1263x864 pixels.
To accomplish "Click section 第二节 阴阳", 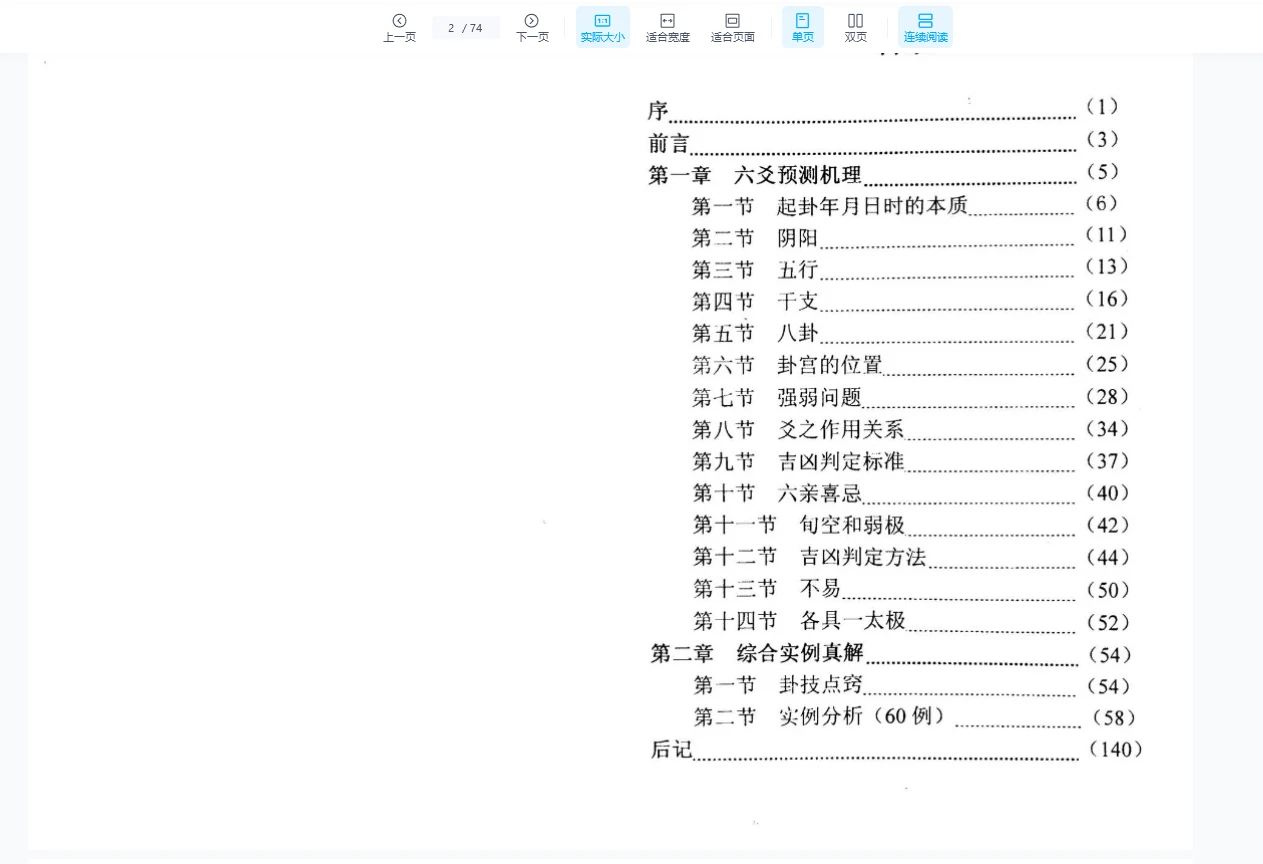I will click(755, 238).
